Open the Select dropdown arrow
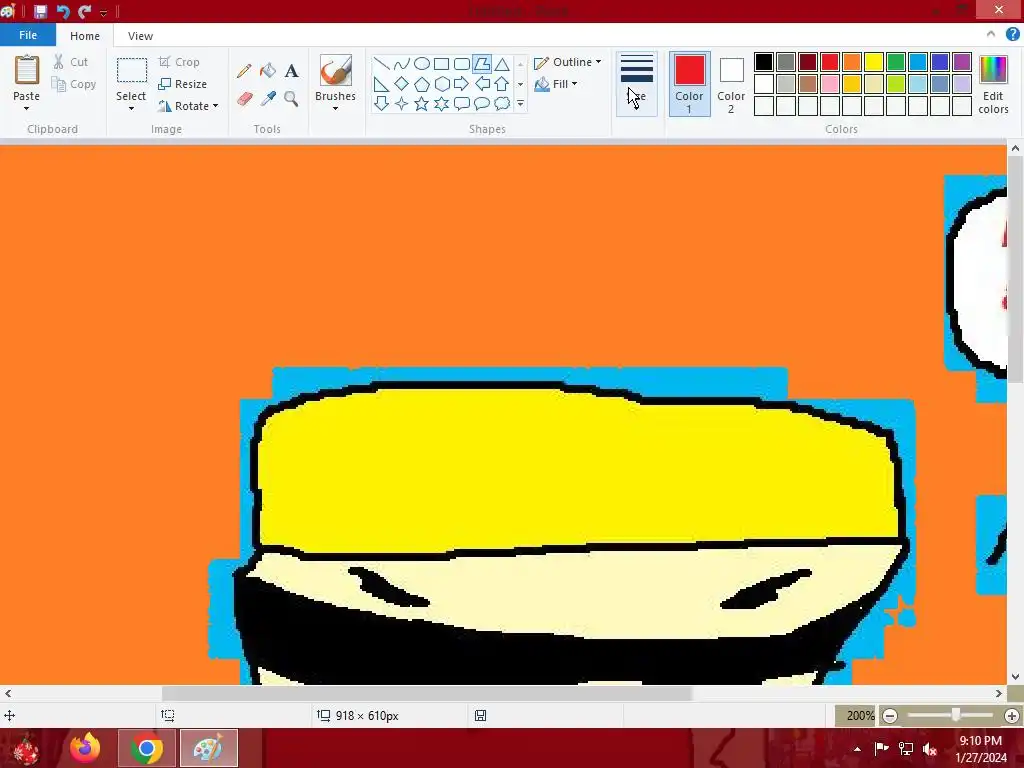The image size is (1024, 768). 131,108
